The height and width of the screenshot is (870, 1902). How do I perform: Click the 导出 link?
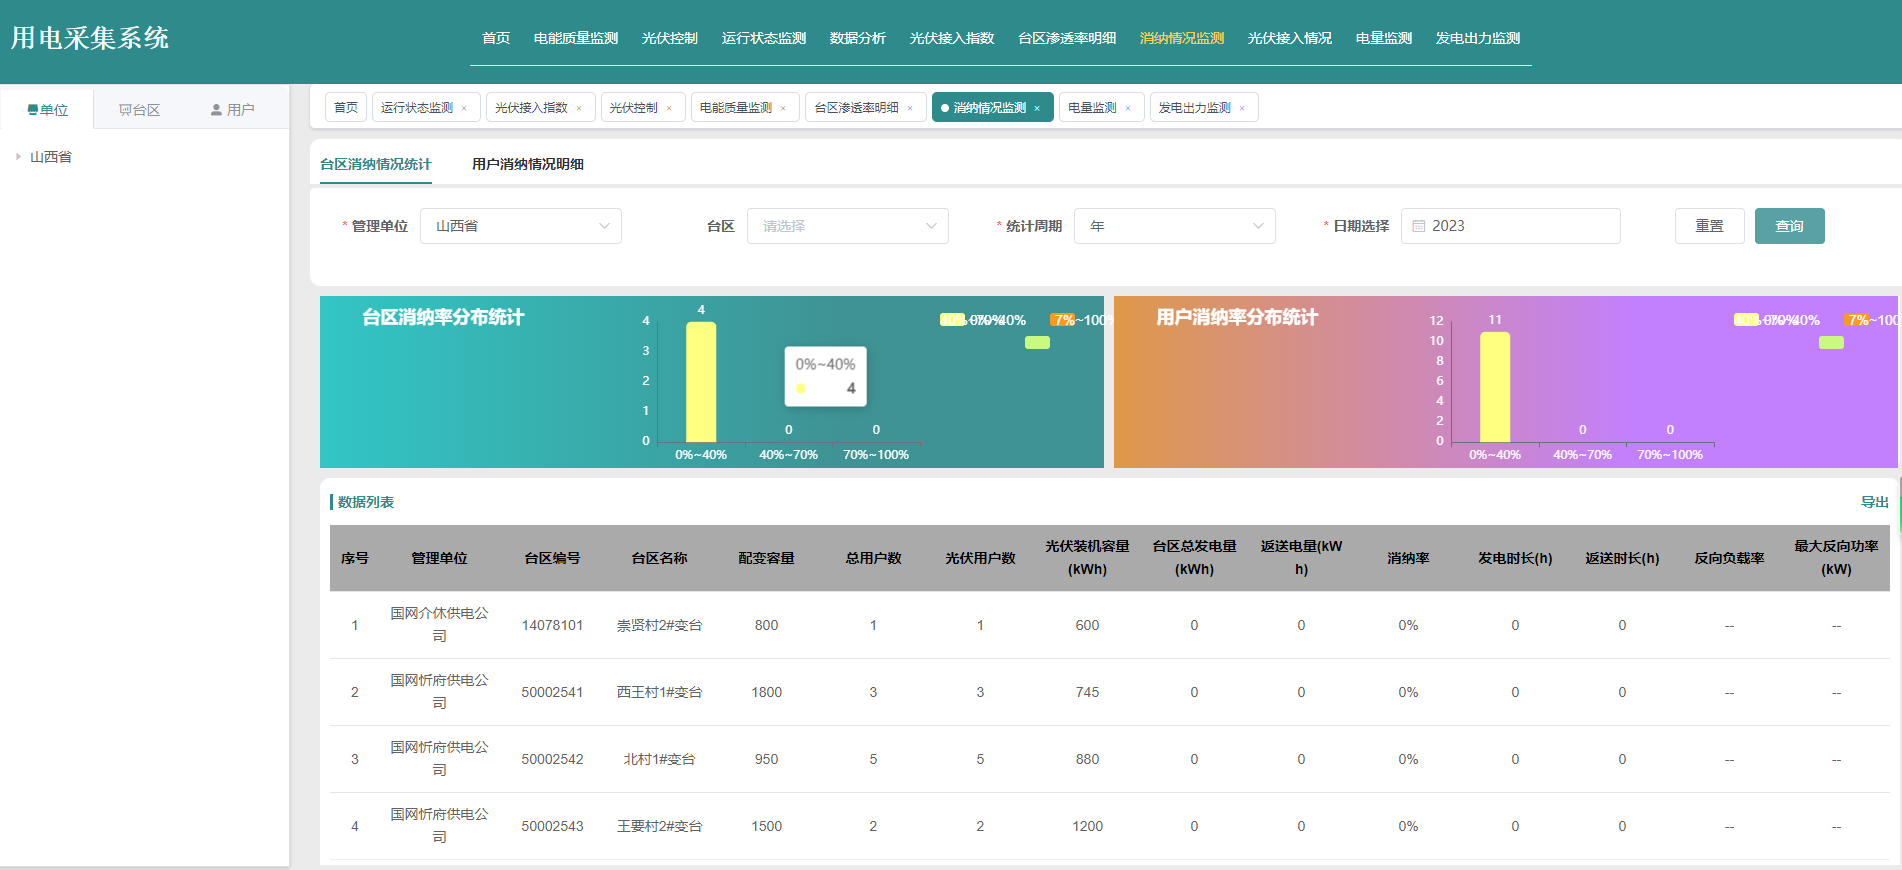click(x=1874, y=502)
